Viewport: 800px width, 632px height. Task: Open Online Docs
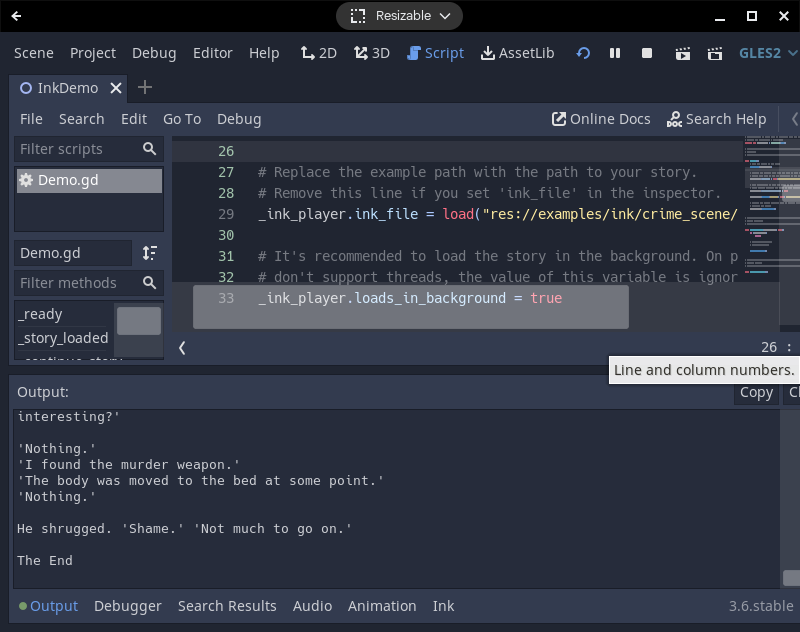click(x=601, y=119)
